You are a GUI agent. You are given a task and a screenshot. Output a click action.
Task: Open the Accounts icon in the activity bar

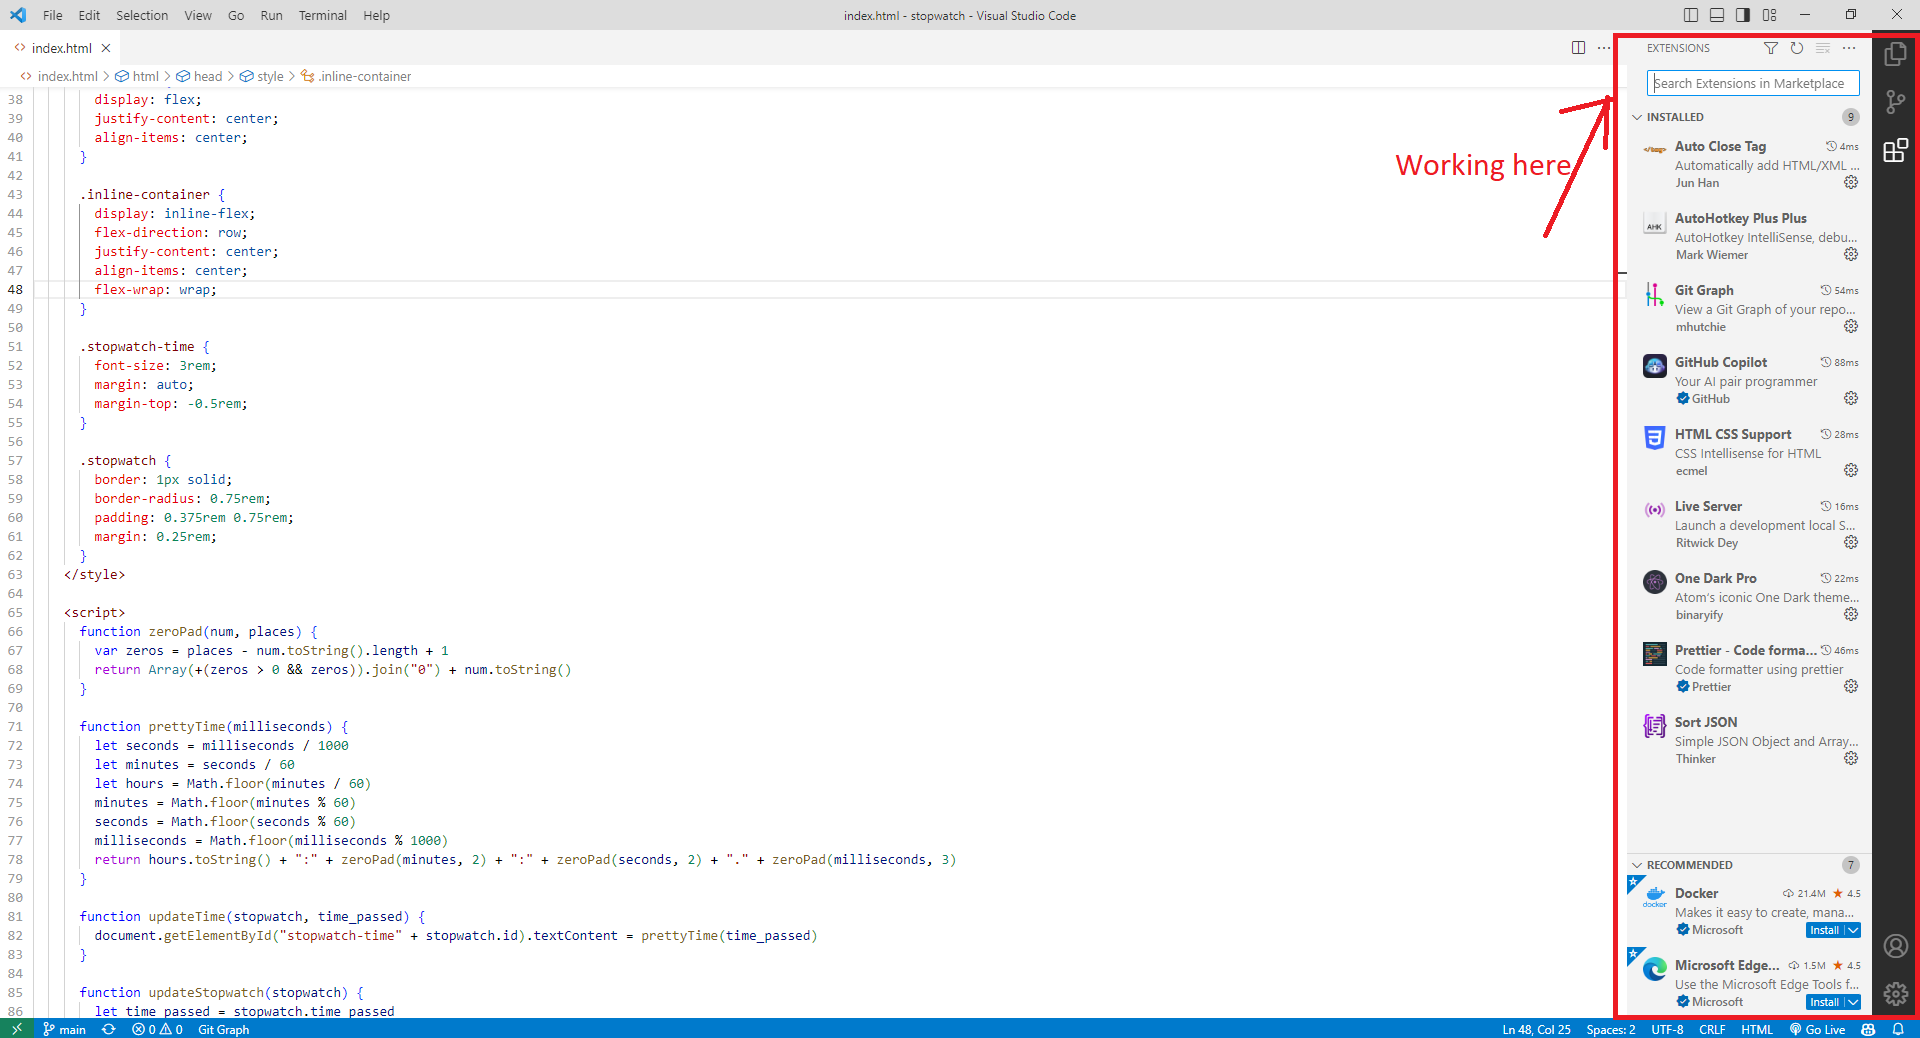click(x=1895, y=946)
